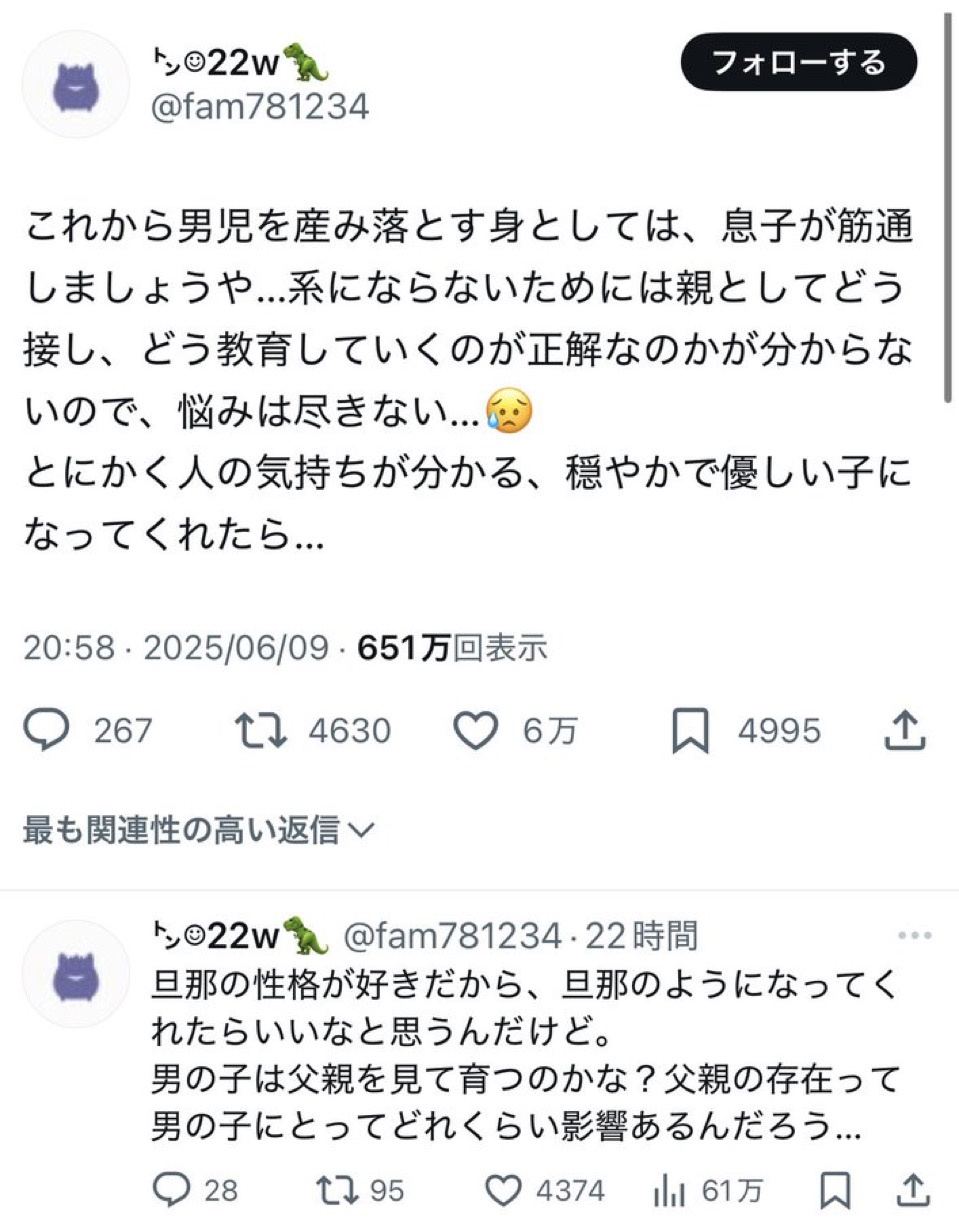The width and height of the screenshot is (959, 1221).
Task: Click the 651万回表示 view count
Action: pyautogui.click(x=452, y=648)
